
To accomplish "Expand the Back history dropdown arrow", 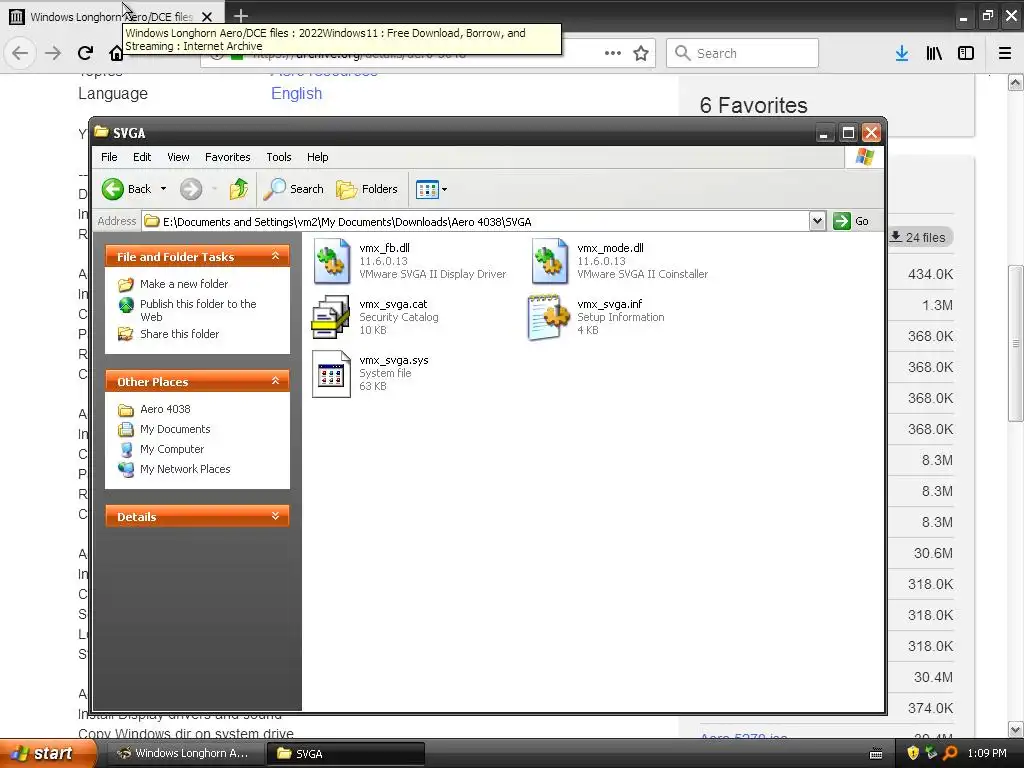I will (163, 189).
